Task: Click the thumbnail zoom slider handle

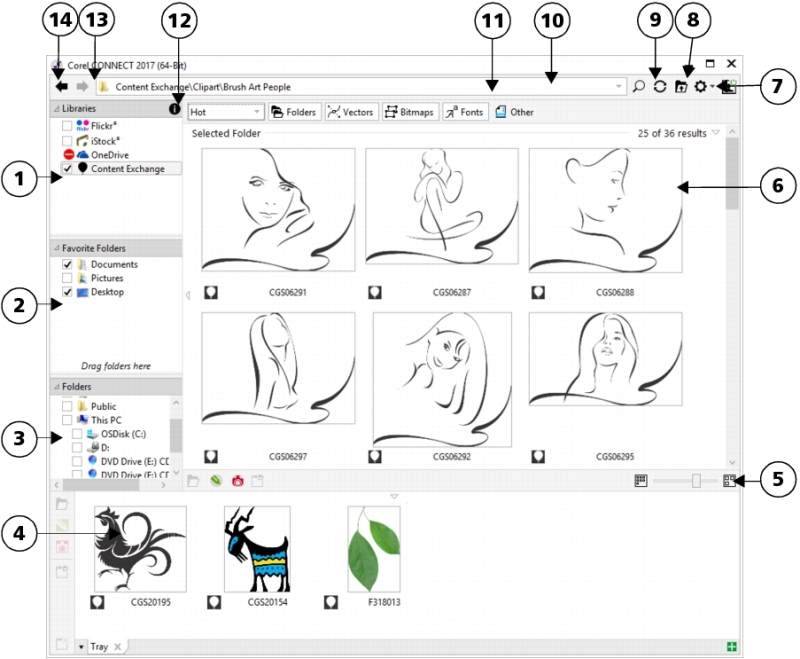Action: click(696, 481)
